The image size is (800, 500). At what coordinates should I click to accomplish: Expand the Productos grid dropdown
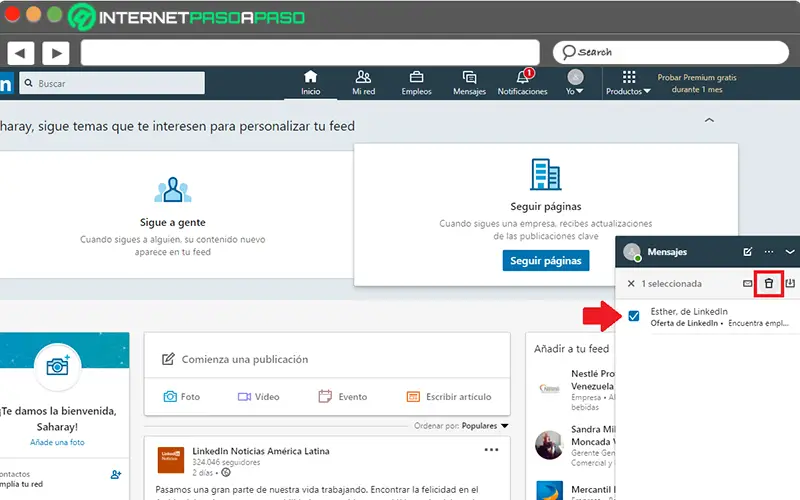tap(628, 83)
